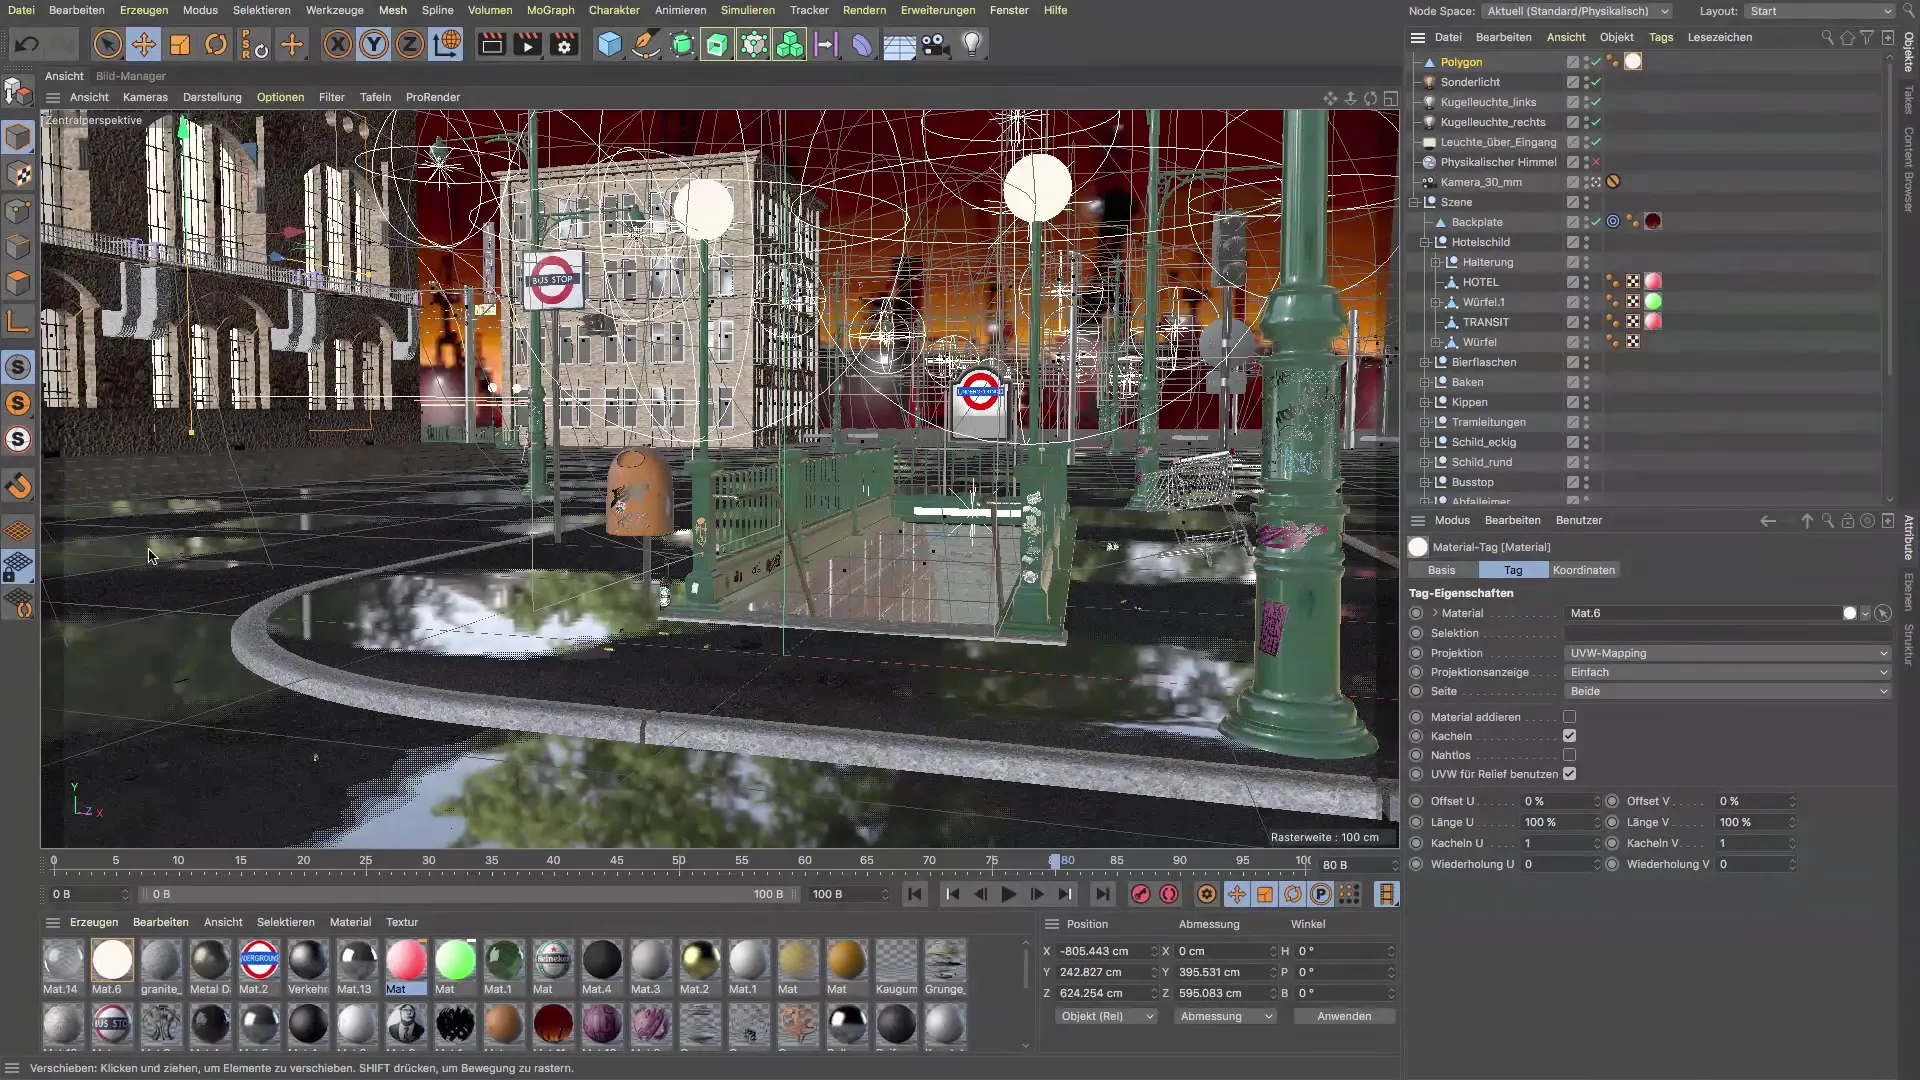
Task: Switch to texture mode checkered icon
Action: (18, 174)
